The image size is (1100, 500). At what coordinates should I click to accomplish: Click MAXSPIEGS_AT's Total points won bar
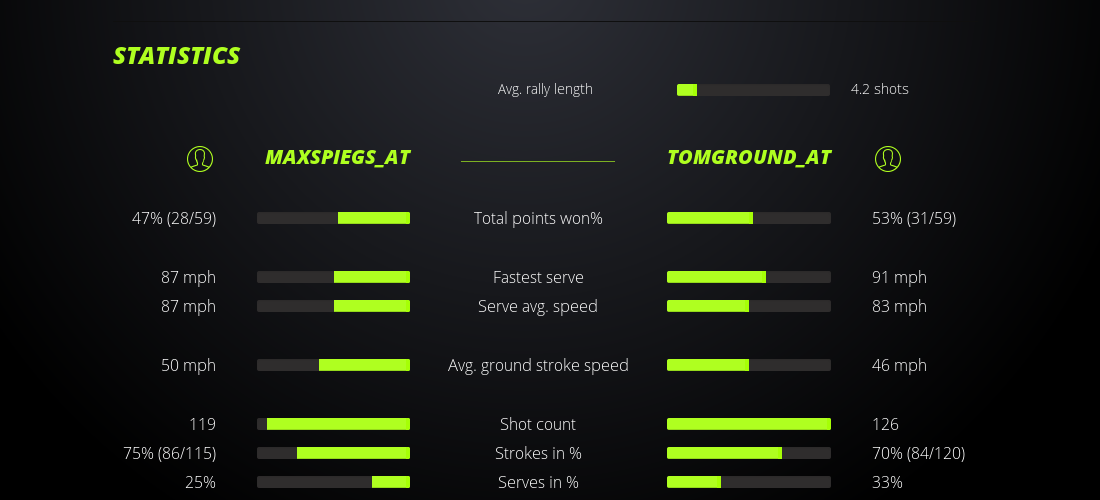[333, 218]
